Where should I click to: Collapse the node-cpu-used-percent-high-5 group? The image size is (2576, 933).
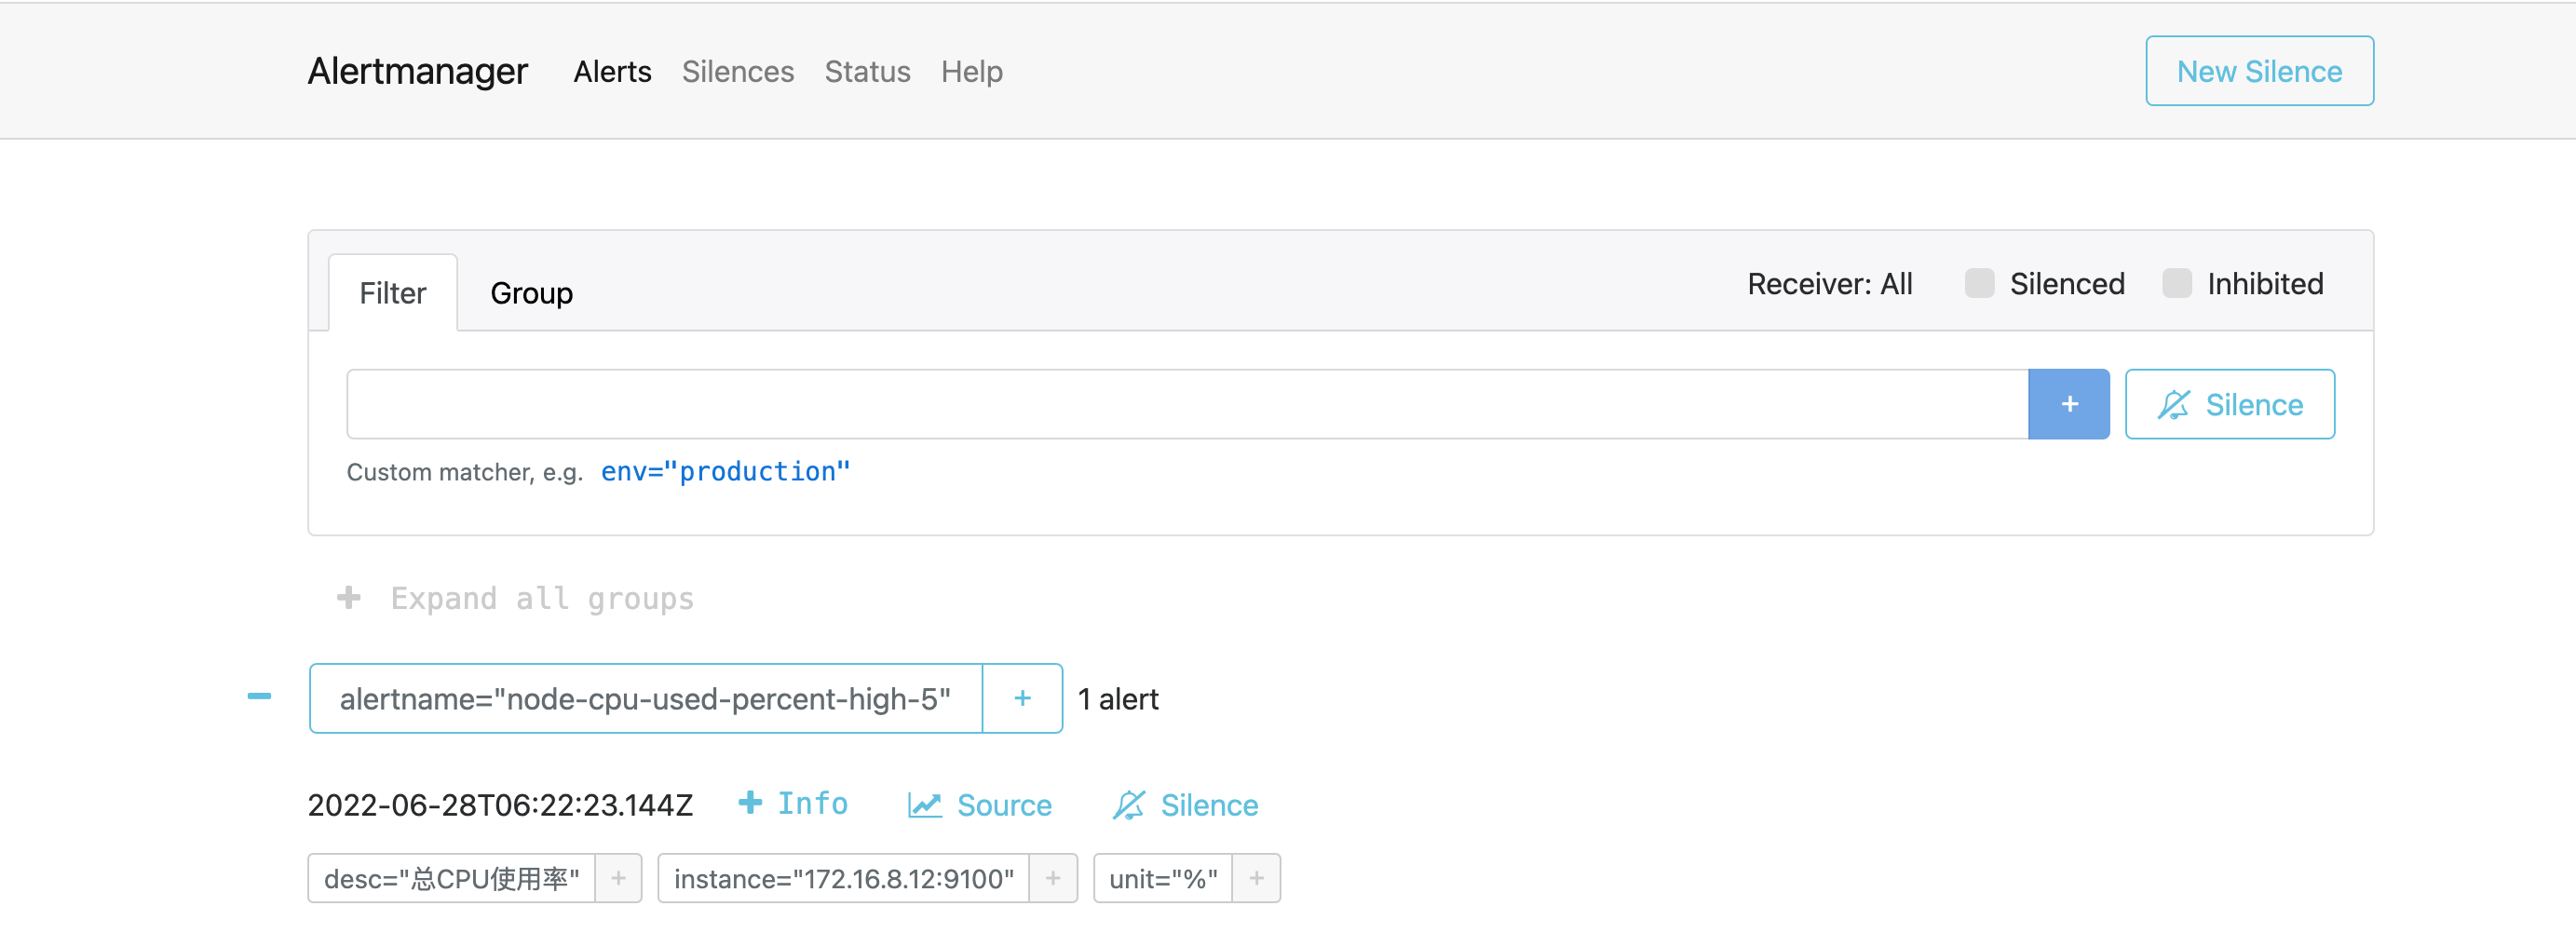tap(259, 697)
